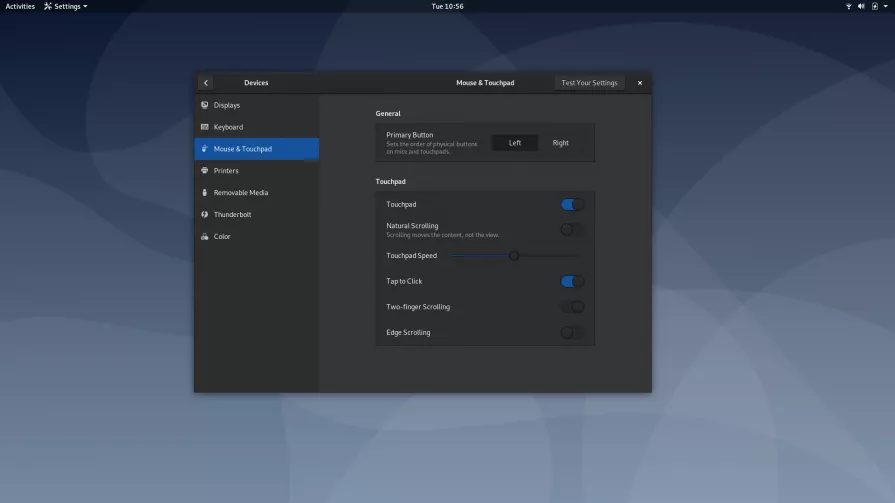The height and width of the screenshot is (503, 895).
Task: Go back using the header arrow button
Action: pyautogui.click(x=206, y=83)
